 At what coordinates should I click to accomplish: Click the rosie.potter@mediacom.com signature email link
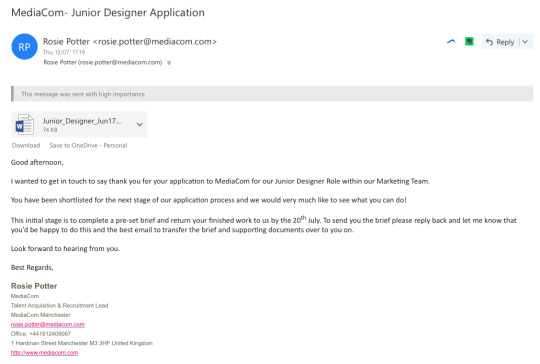[48, 324]
